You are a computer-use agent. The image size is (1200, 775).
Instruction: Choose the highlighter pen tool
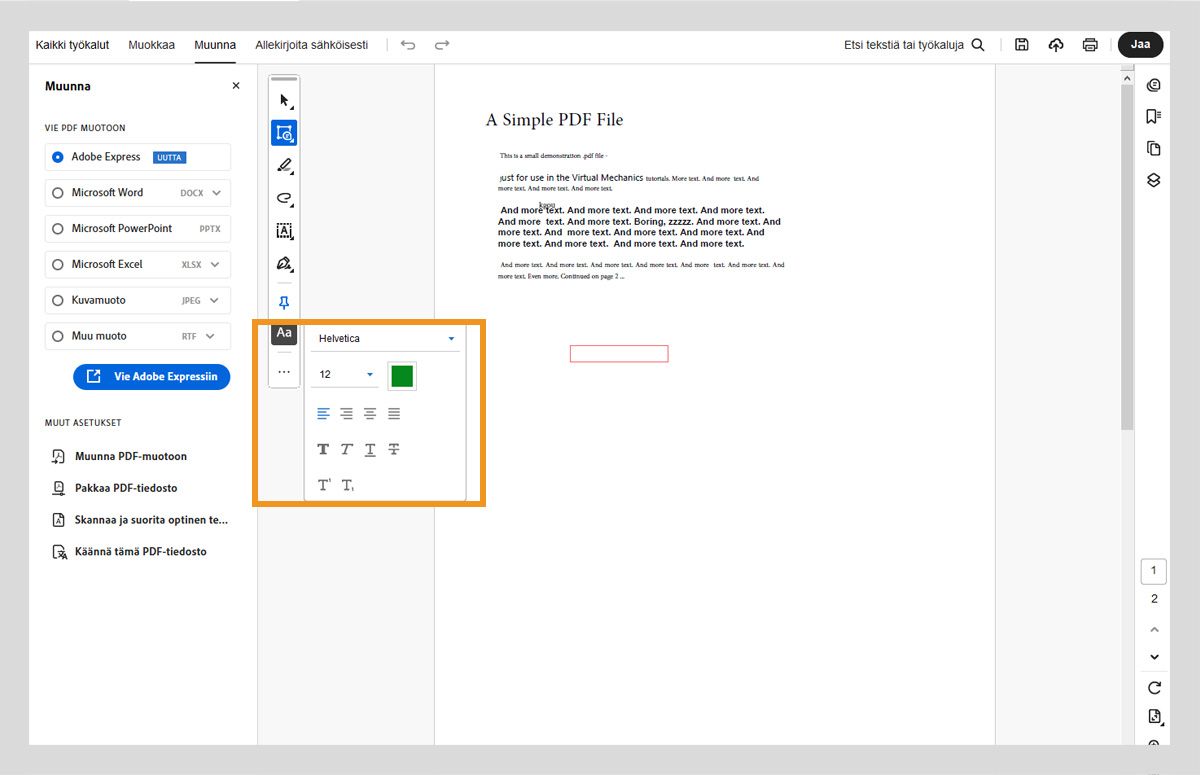pyautogui.click(x=284, y=166)
